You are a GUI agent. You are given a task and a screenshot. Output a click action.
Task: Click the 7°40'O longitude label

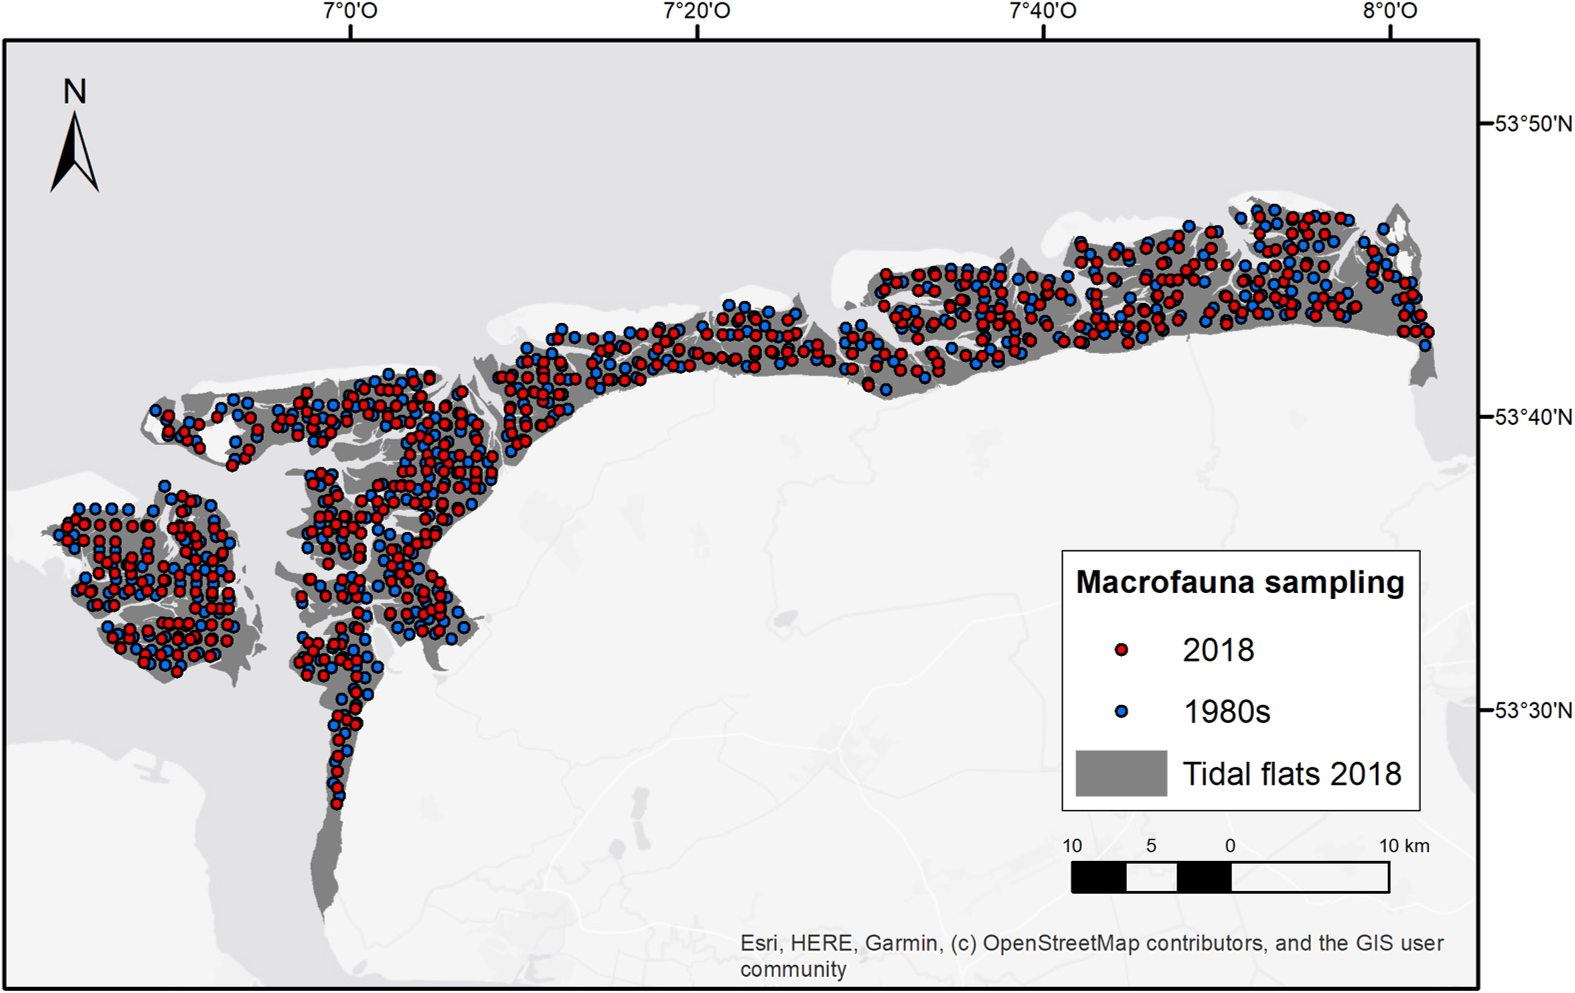point(1043,12)
